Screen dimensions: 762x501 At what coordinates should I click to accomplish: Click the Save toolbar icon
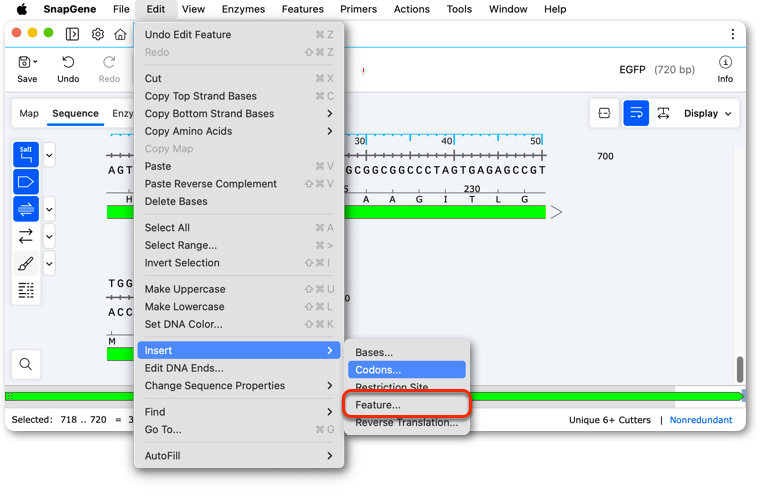click(x=24, y=62)
